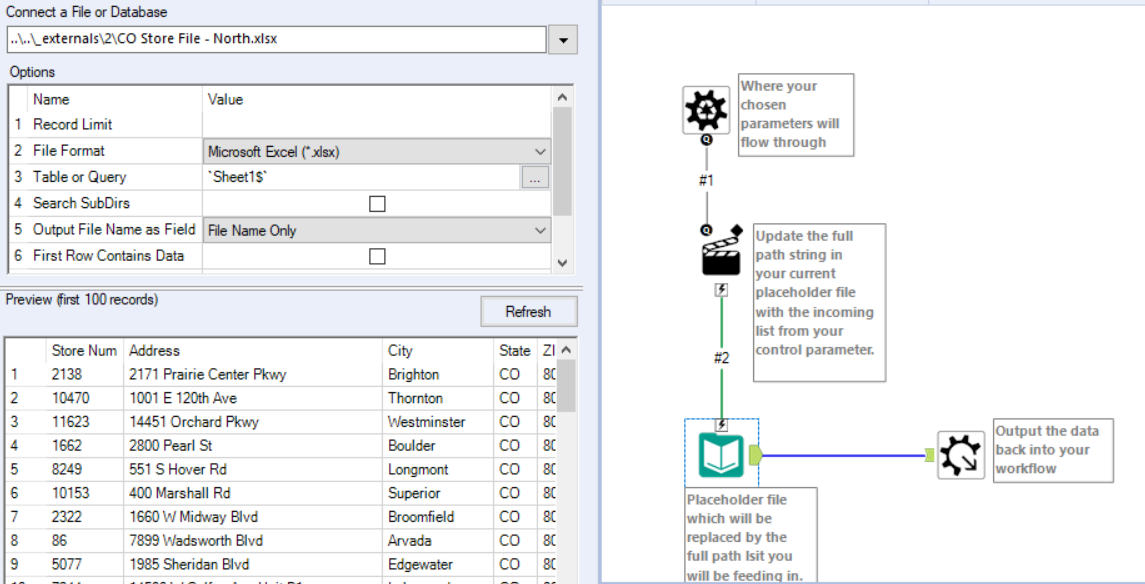This screenshot has width=1145, height=584.
Task: Click the Q input anchor on the Action tool
Action: tap(706, 229)
